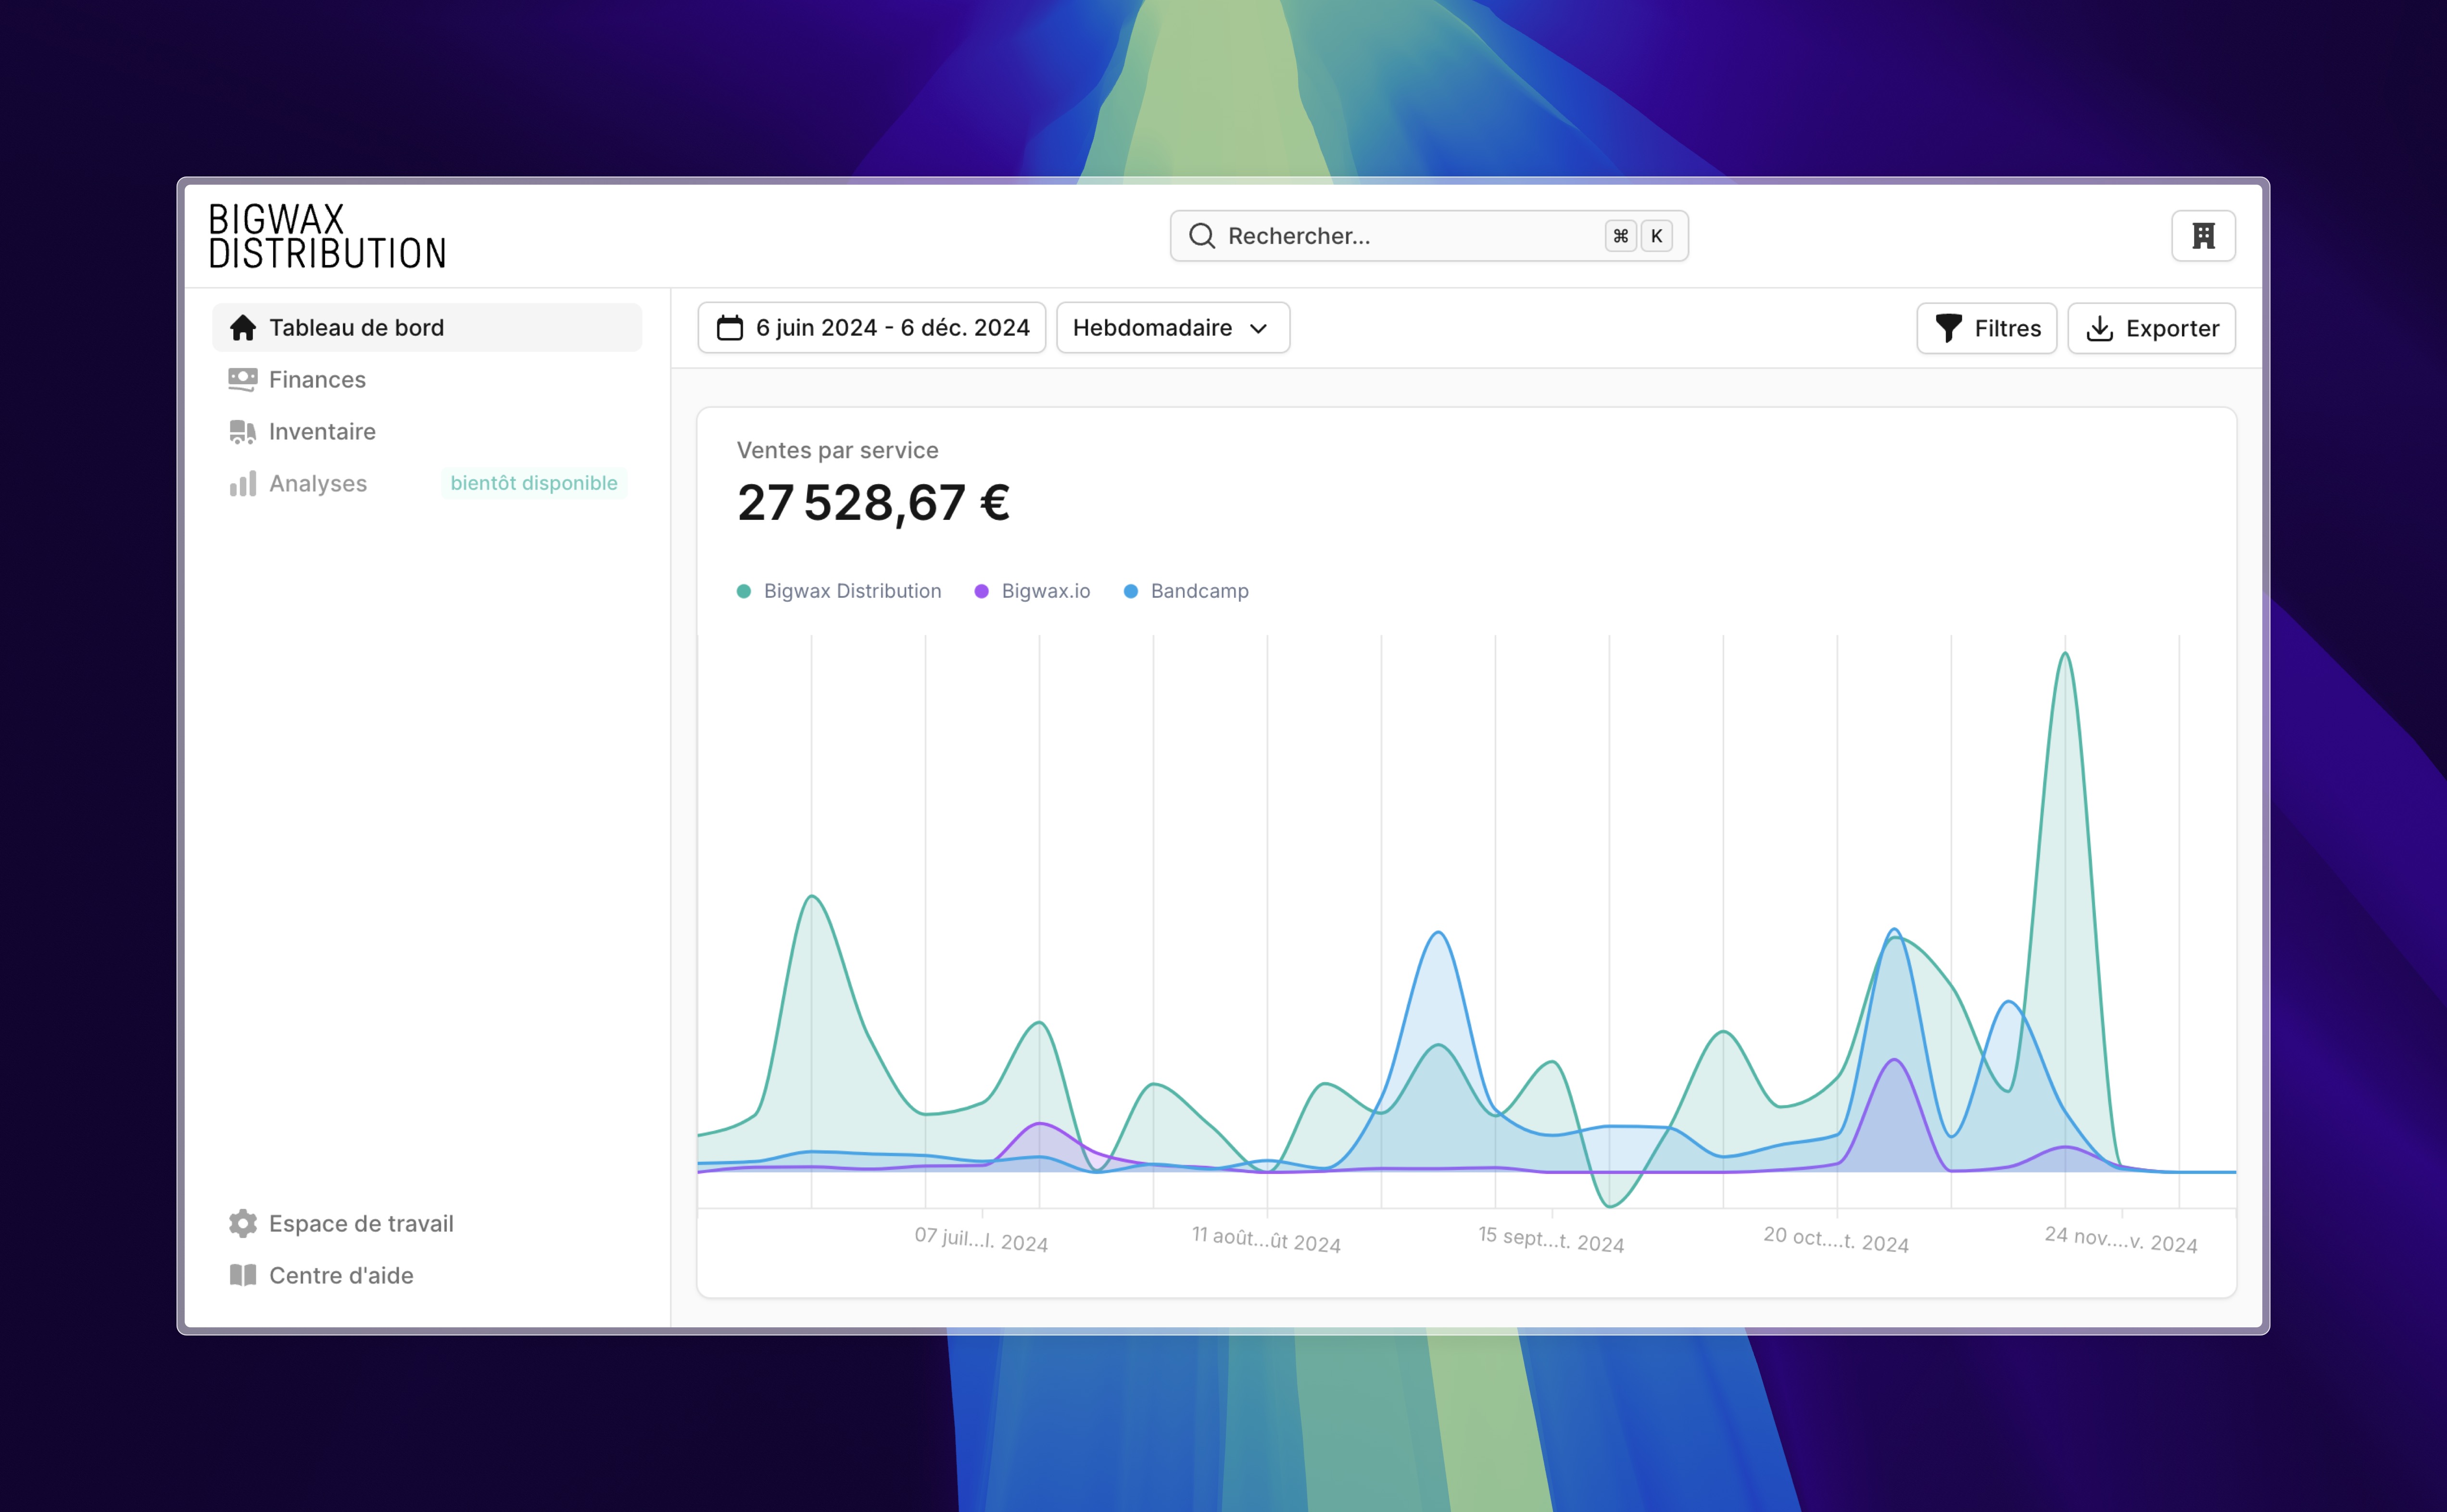Image resolution: width=2447 pixels, height=1512 pixels.
Task: Click the search magnifier icon
Action: pos(1201,236)
